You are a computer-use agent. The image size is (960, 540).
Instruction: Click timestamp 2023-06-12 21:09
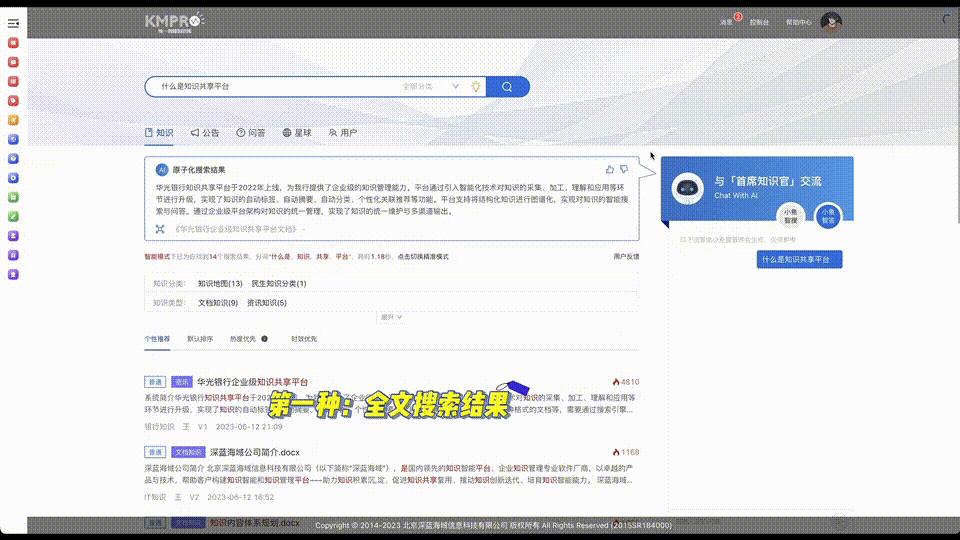(249, 427)
